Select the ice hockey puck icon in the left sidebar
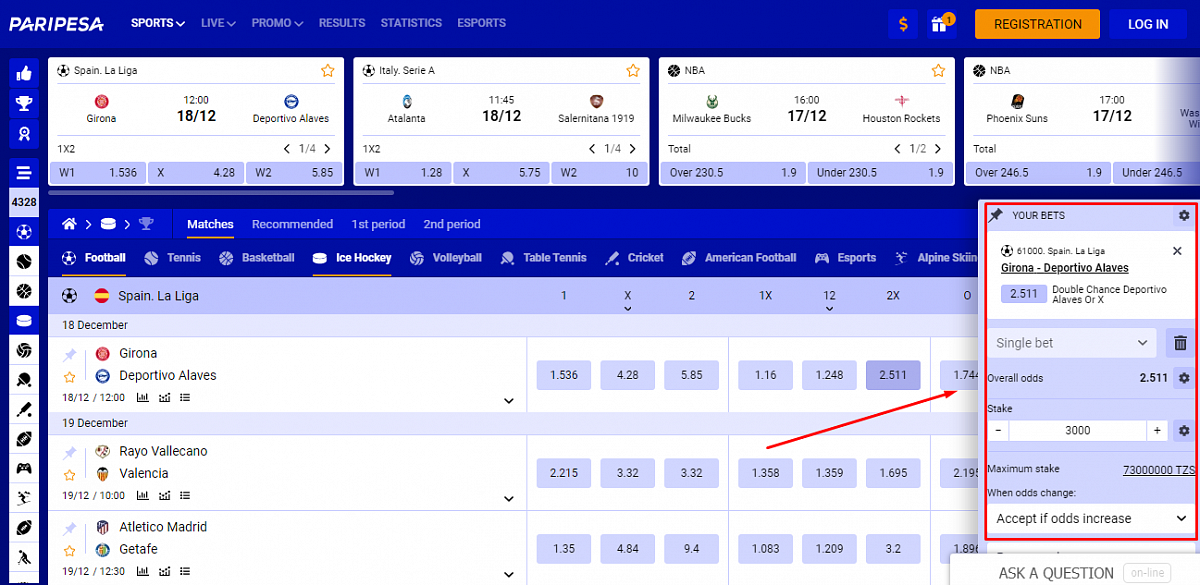This screenshot has width=1200, height=585. click(24, 321)
